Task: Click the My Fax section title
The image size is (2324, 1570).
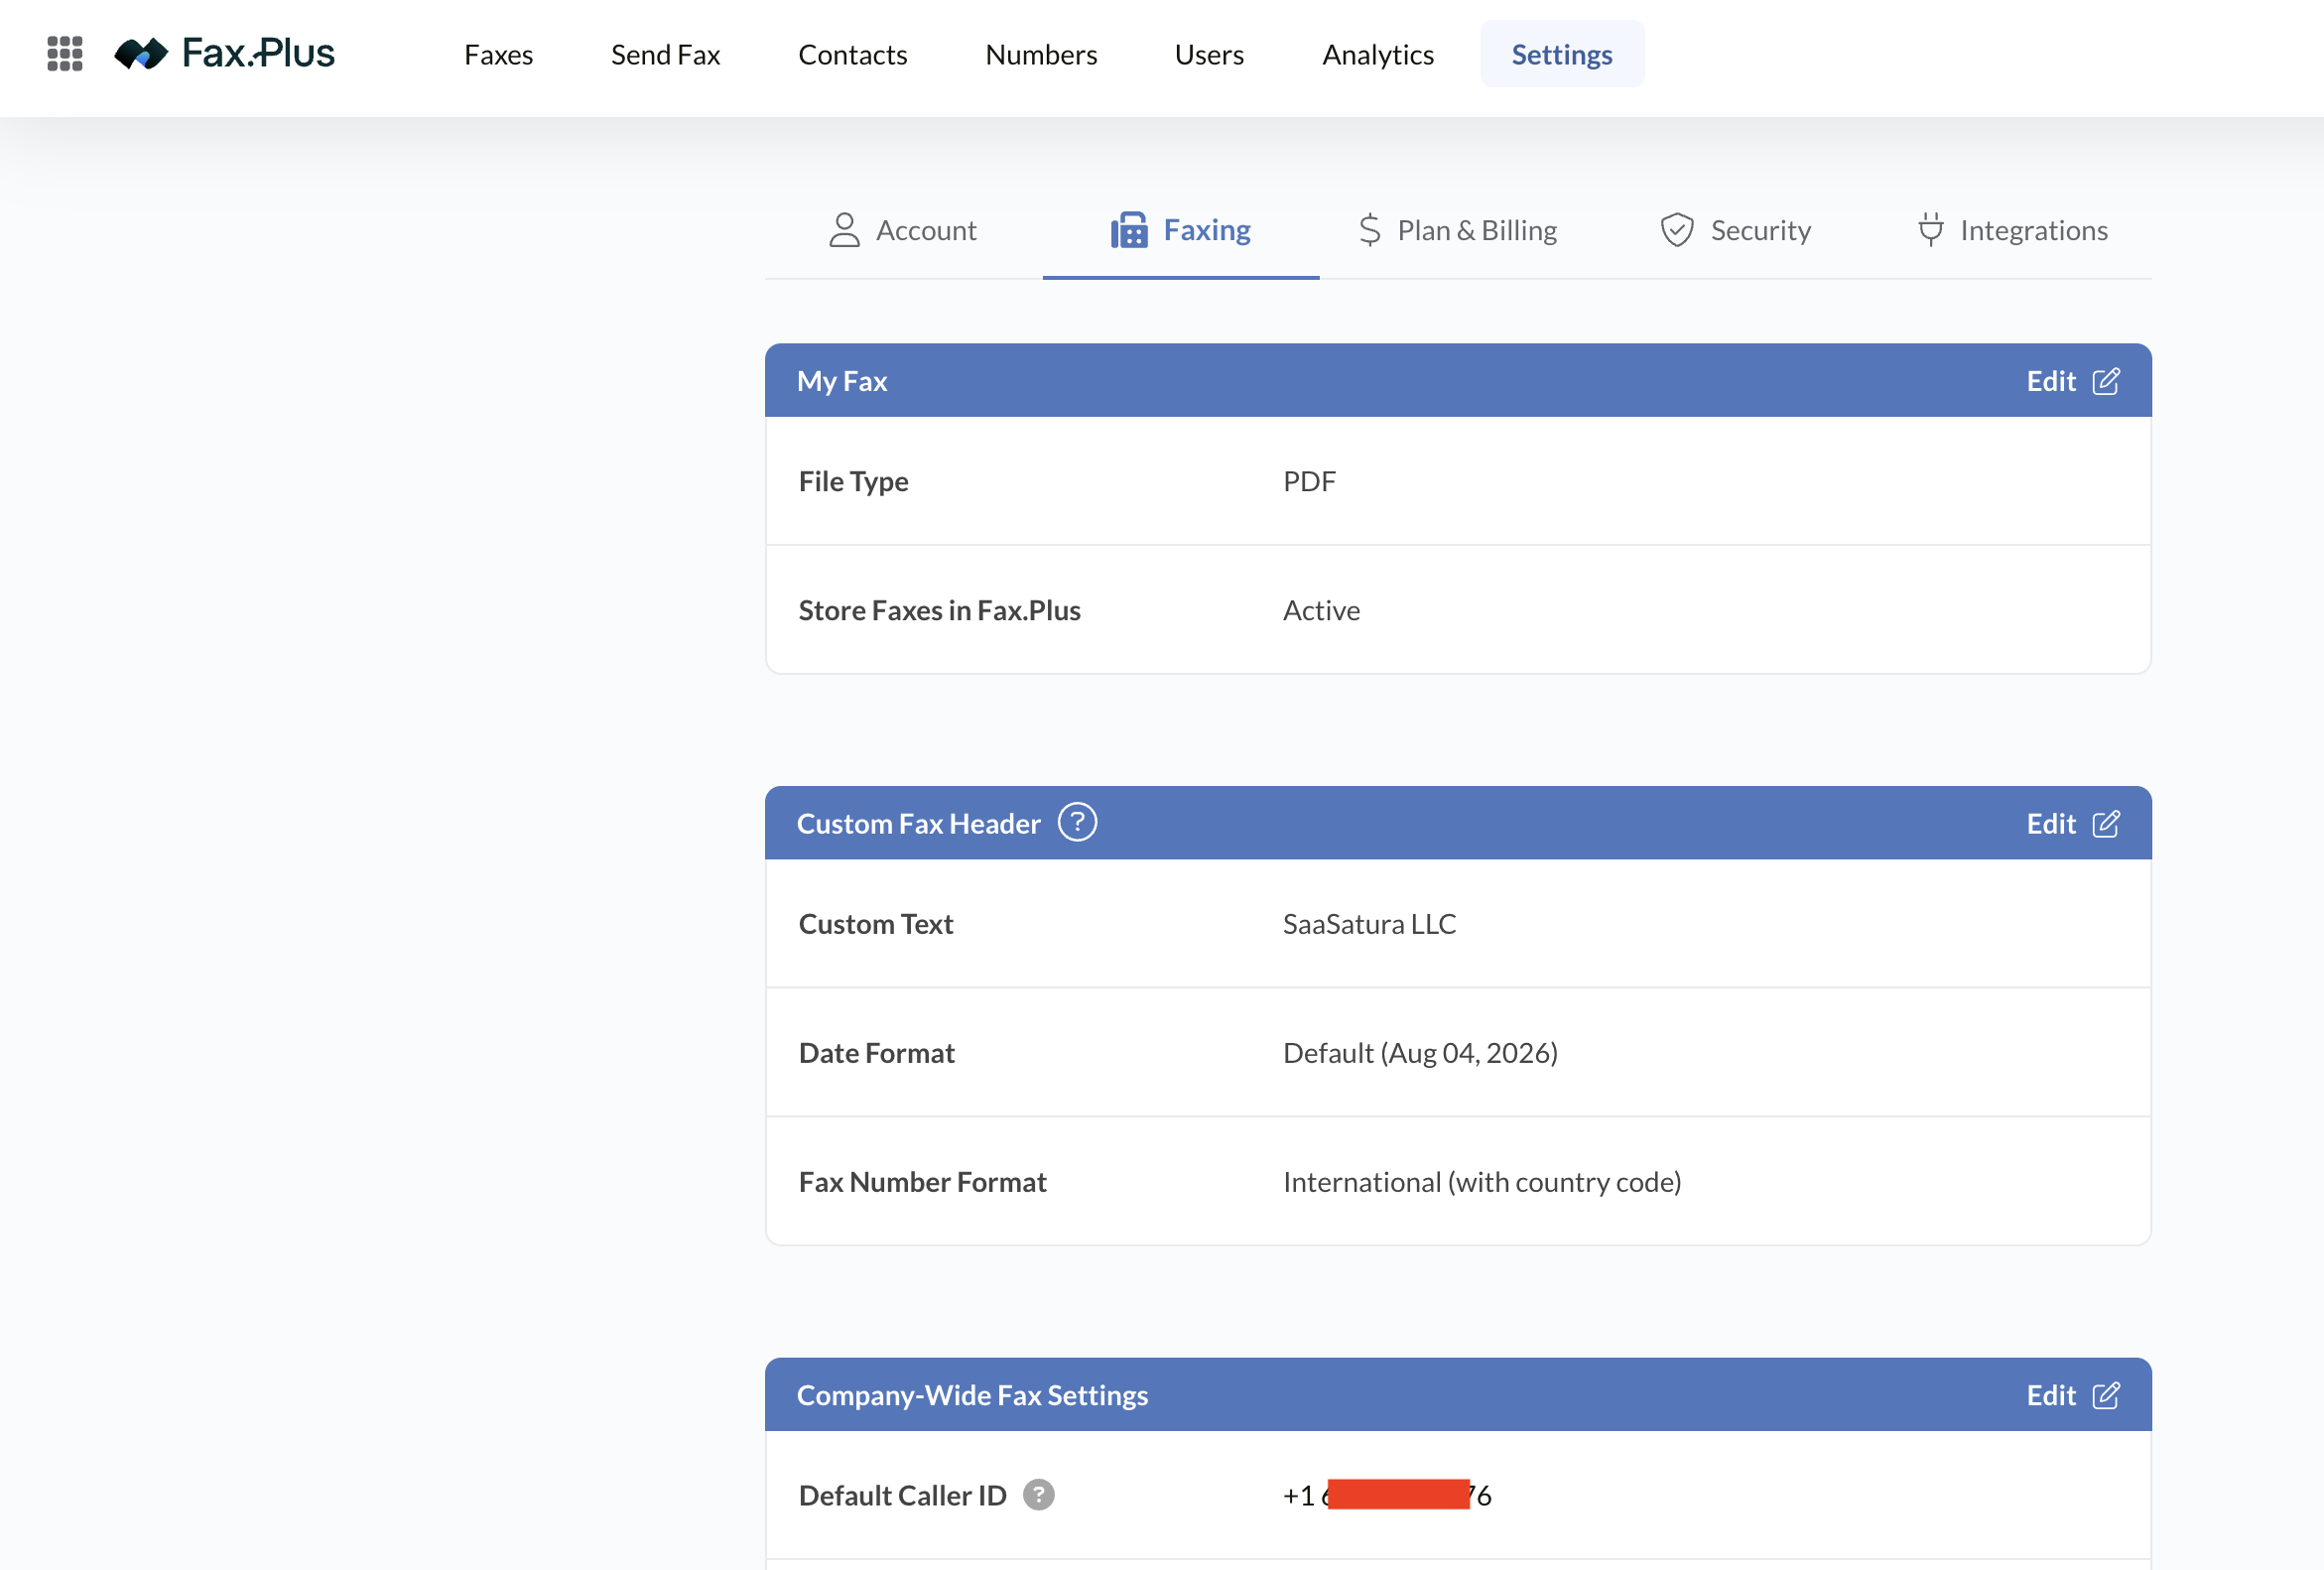Action: point(841,381)
